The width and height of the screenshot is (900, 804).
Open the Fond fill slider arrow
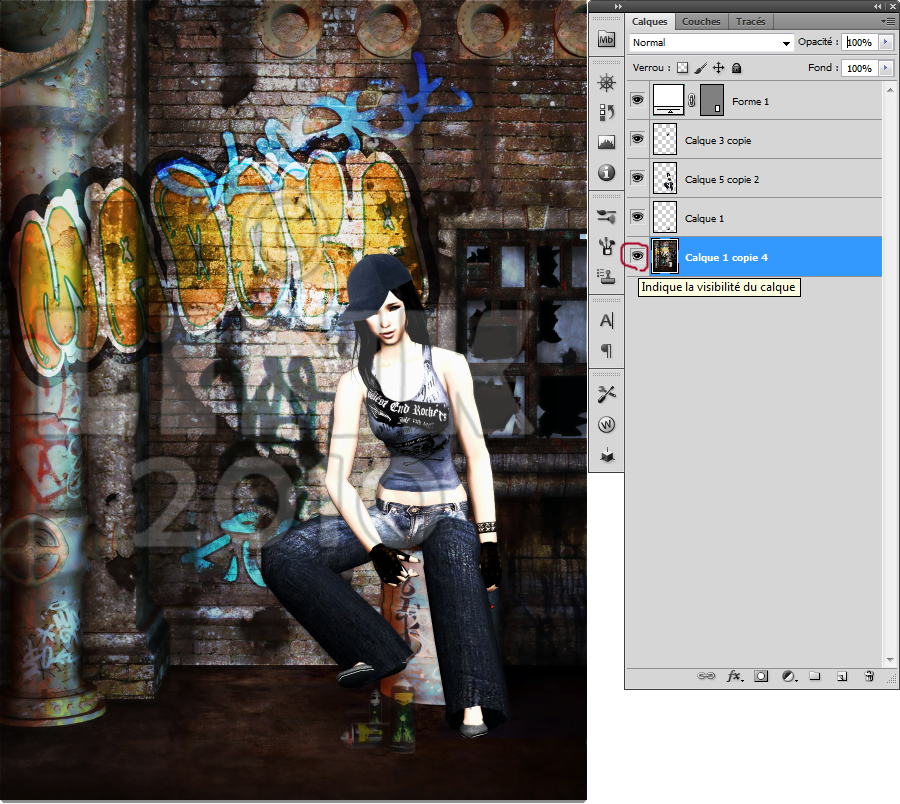tap(884, 68)
